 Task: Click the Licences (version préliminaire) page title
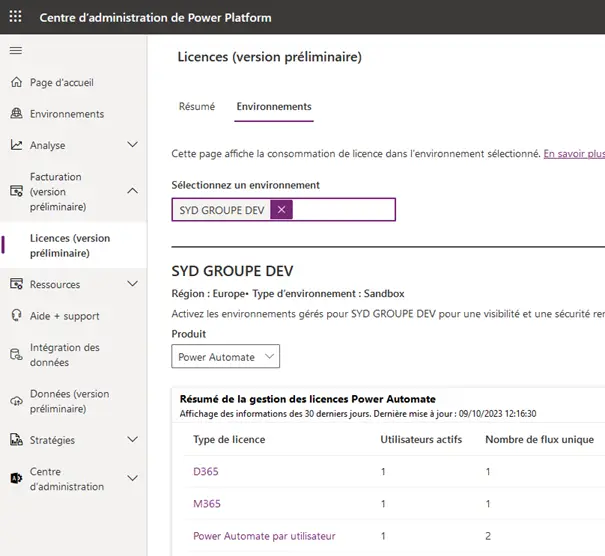(270, 57)
